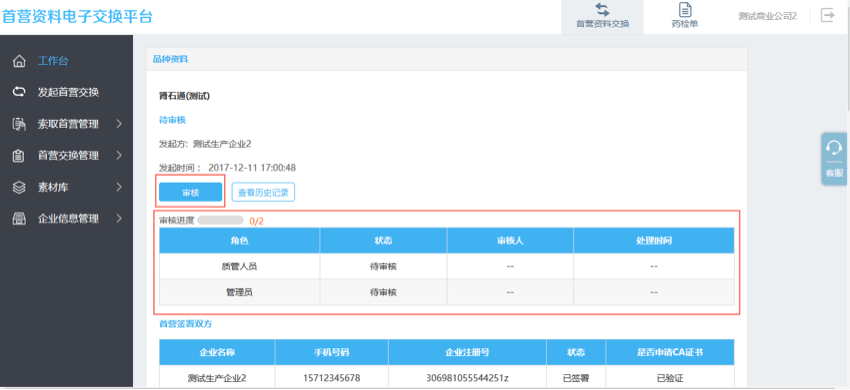Click the phone number 15712345678
This screenshot has width=850, height=390.
click(332, 378)
